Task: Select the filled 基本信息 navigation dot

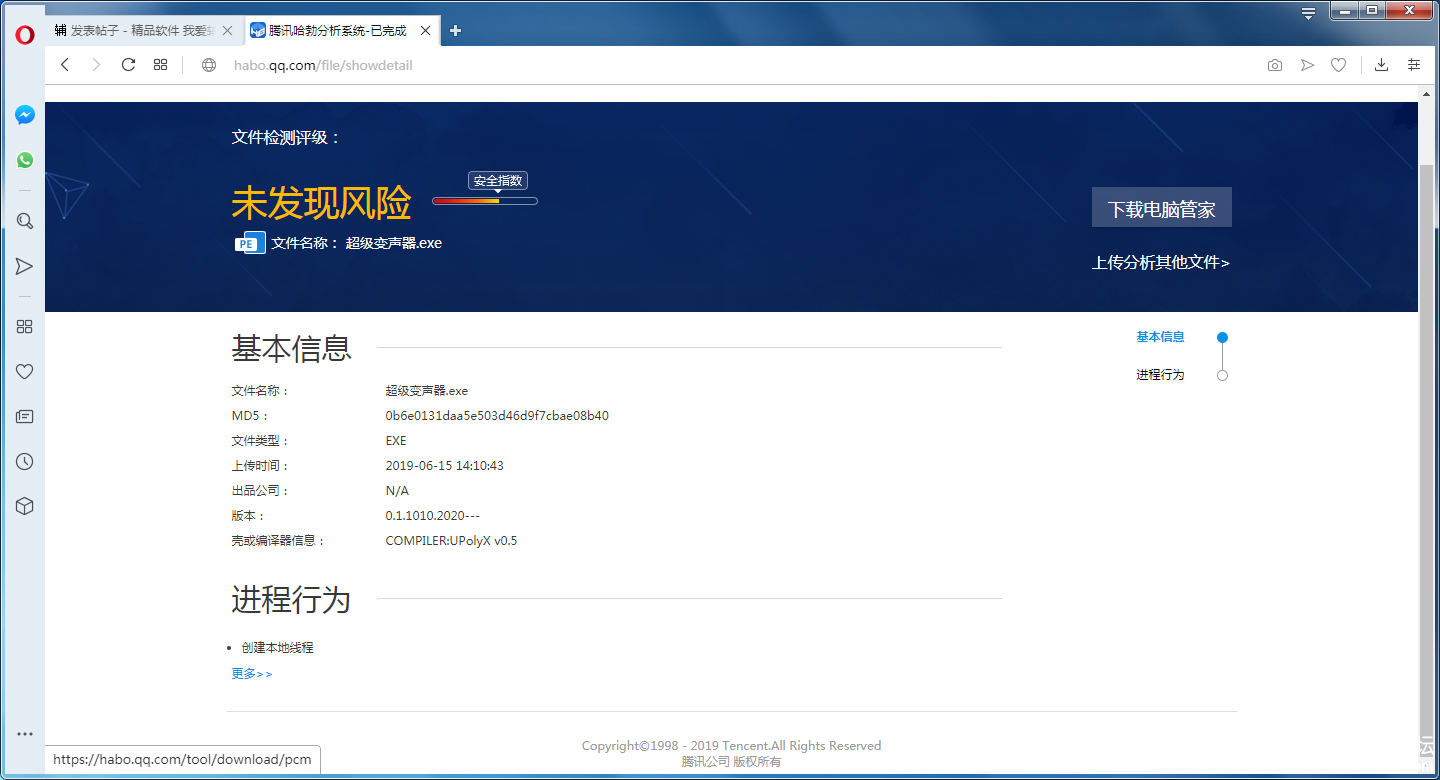Action: pos(1222,338)
